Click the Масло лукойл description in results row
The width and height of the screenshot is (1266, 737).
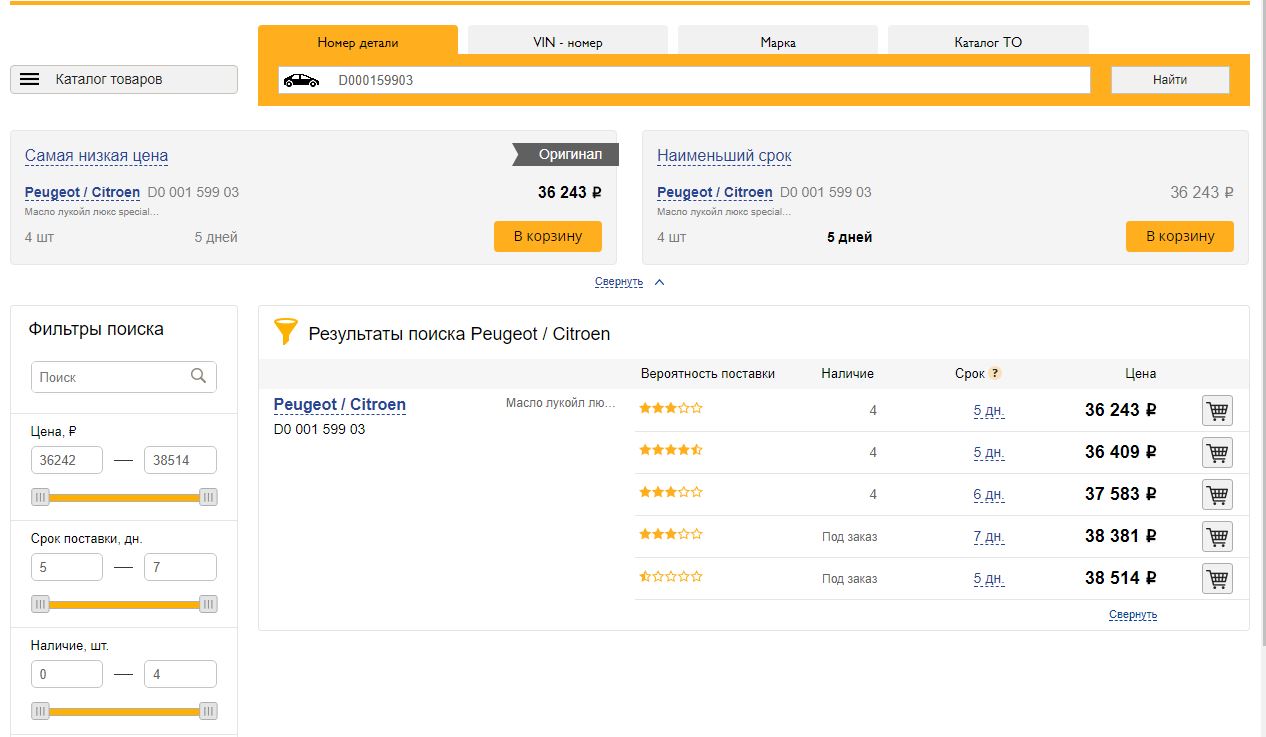click(x=561, y=403)
